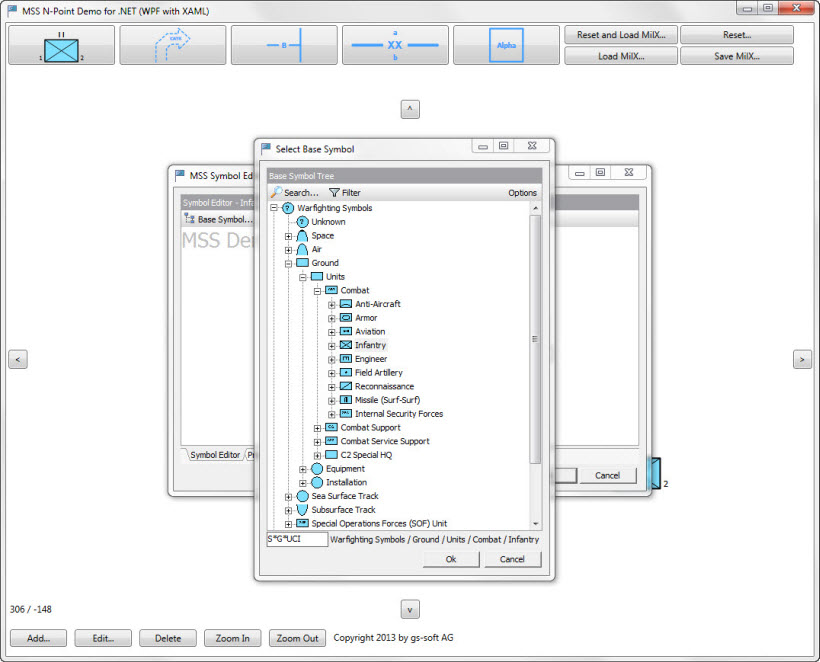Expand the Aviation tree node
The image size is (820, 662).
click(331, 331)
